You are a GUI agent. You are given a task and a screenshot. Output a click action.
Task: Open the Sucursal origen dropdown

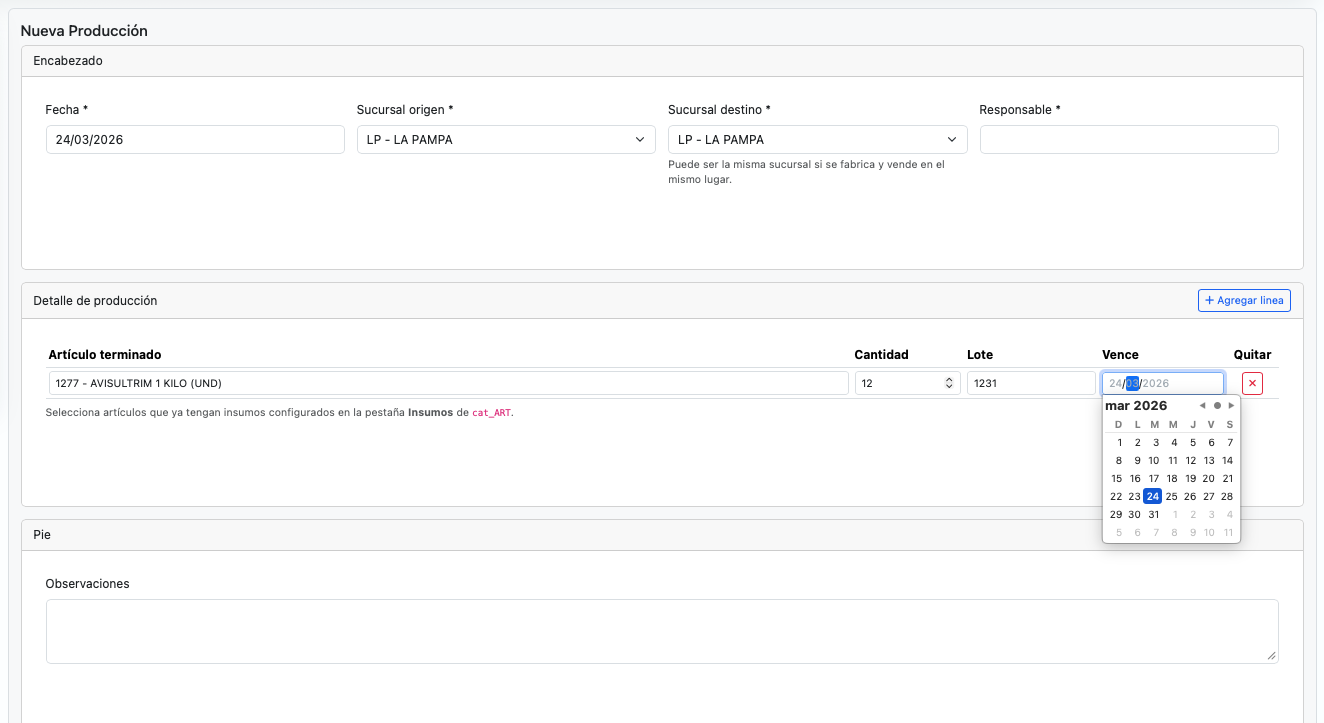500,140
